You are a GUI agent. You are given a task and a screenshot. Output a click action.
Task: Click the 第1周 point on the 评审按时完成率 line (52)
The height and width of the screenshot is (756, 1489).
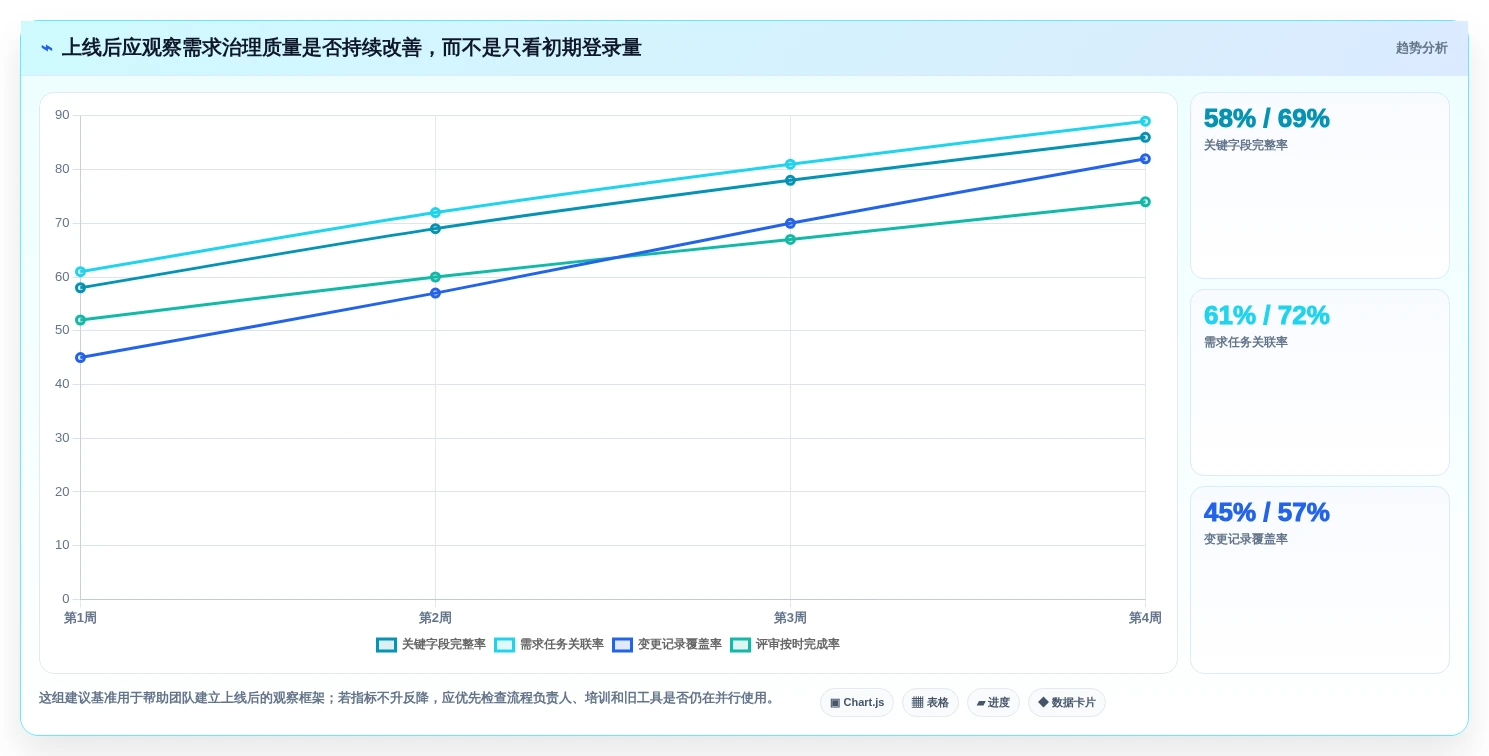pos(81,320)
